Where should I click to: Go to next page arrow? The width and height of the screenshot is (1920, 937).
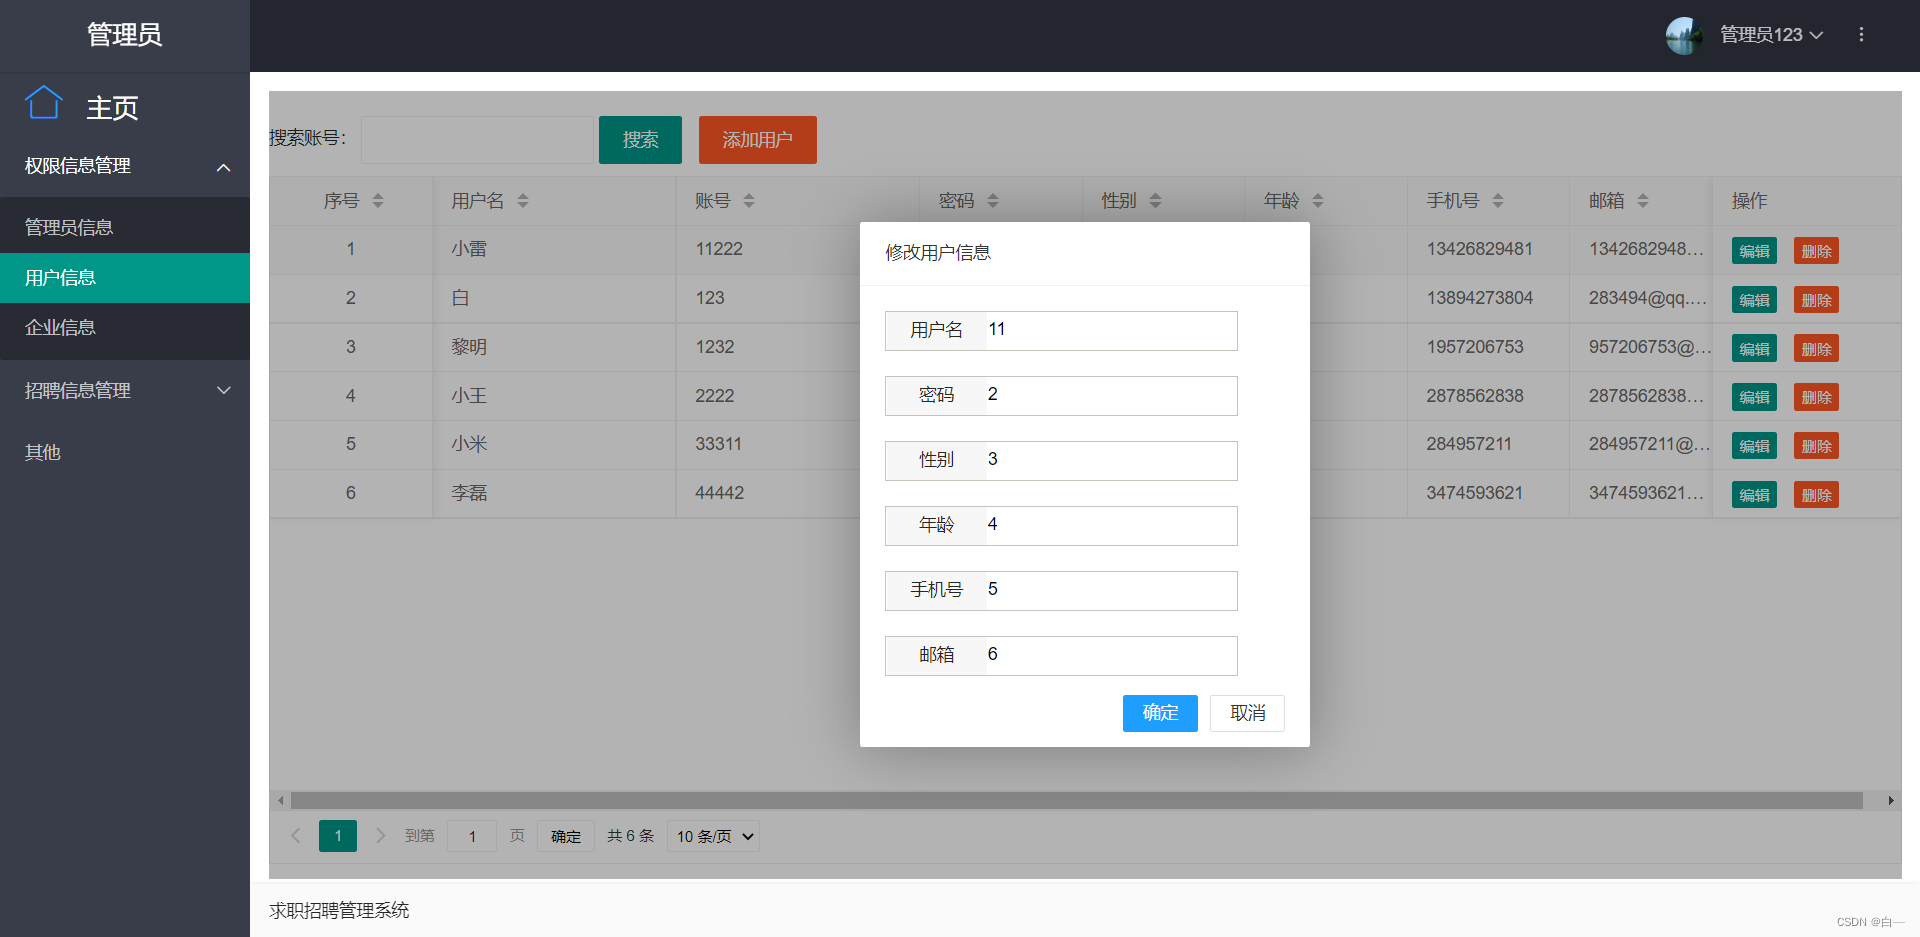[x=380, y=836]
